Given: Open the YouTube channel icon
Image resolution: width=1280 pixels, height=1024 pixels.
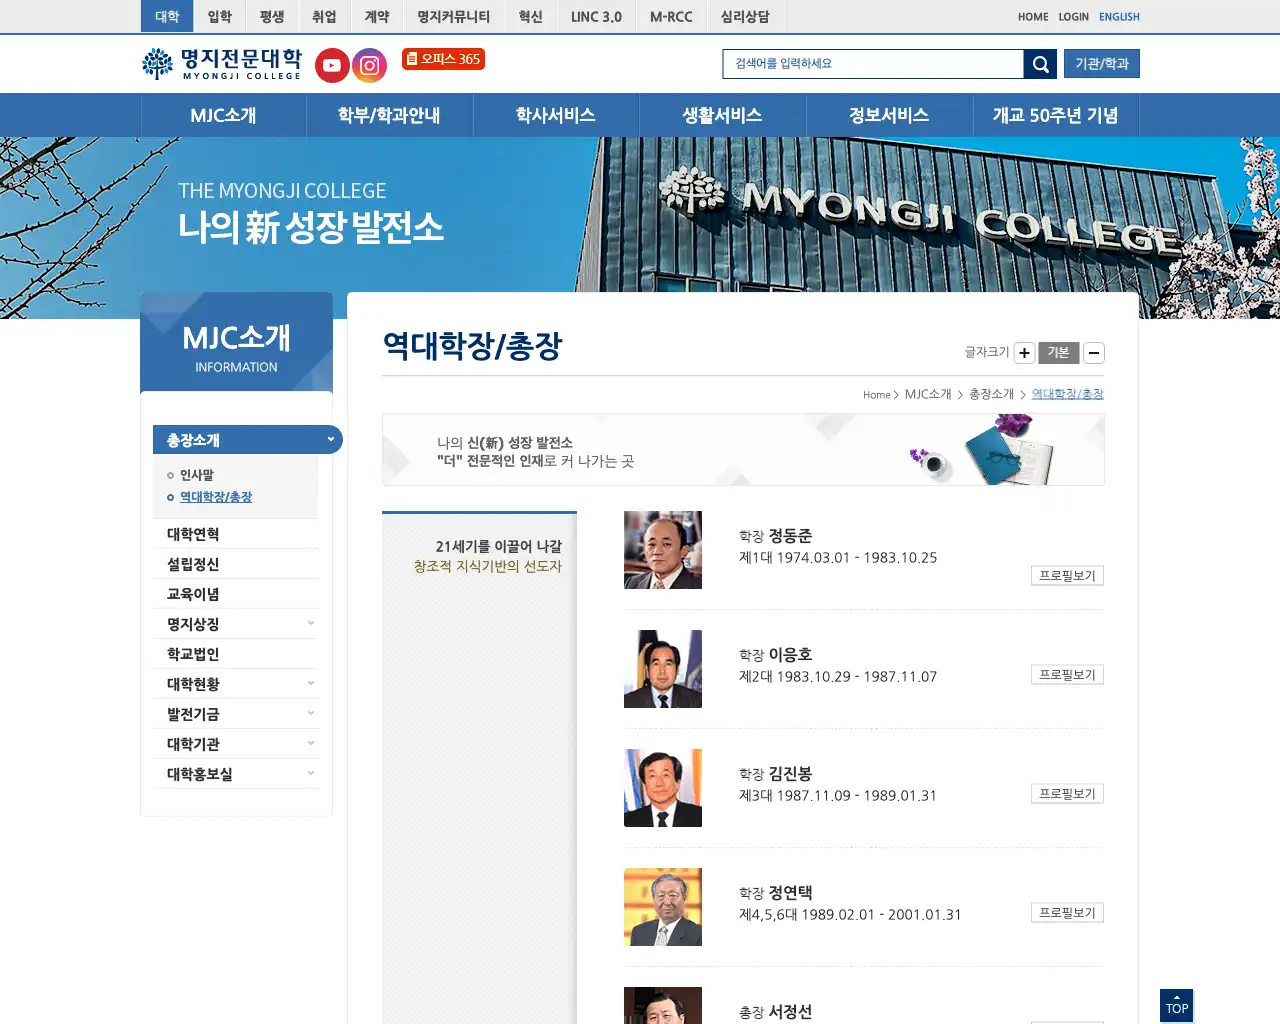Looking at the screenshot, I should 332,66.
